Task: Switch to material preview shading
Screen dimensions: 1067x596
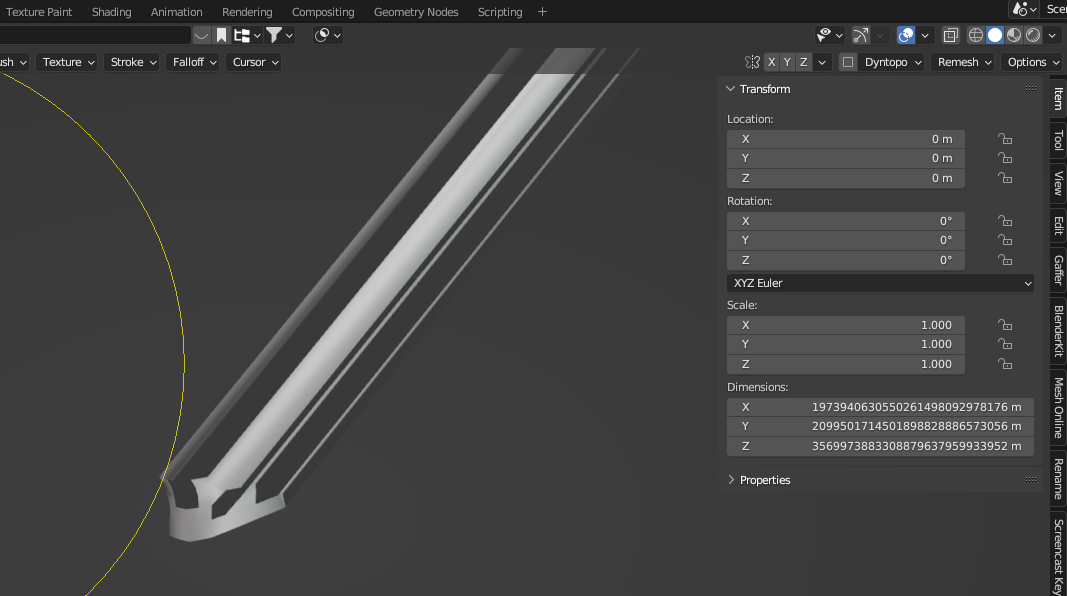Action: click(1014, 35)
